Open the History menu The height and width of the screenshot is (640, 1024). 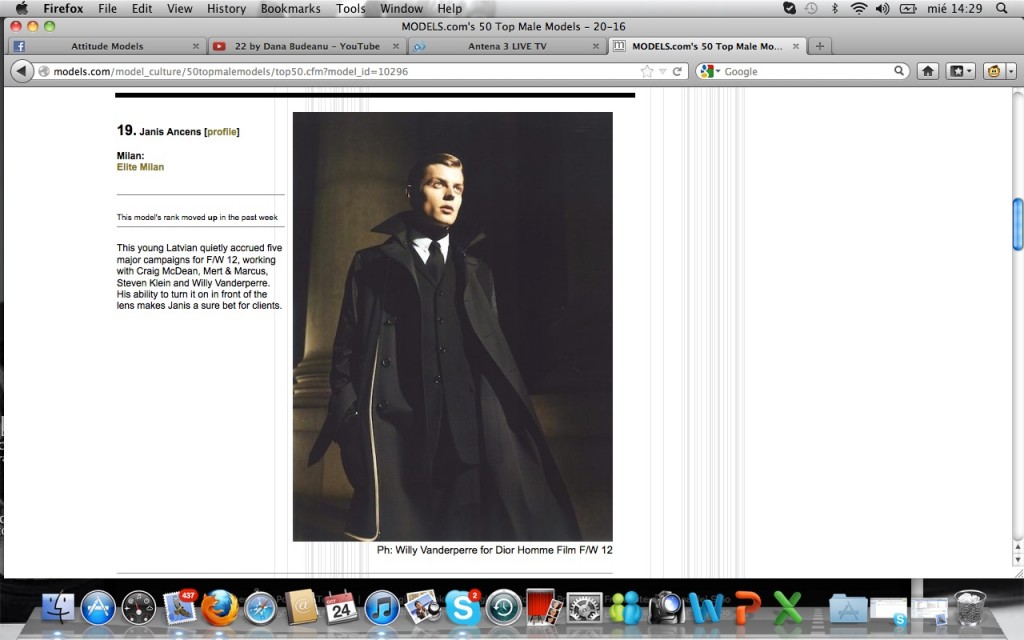[226, 8]
